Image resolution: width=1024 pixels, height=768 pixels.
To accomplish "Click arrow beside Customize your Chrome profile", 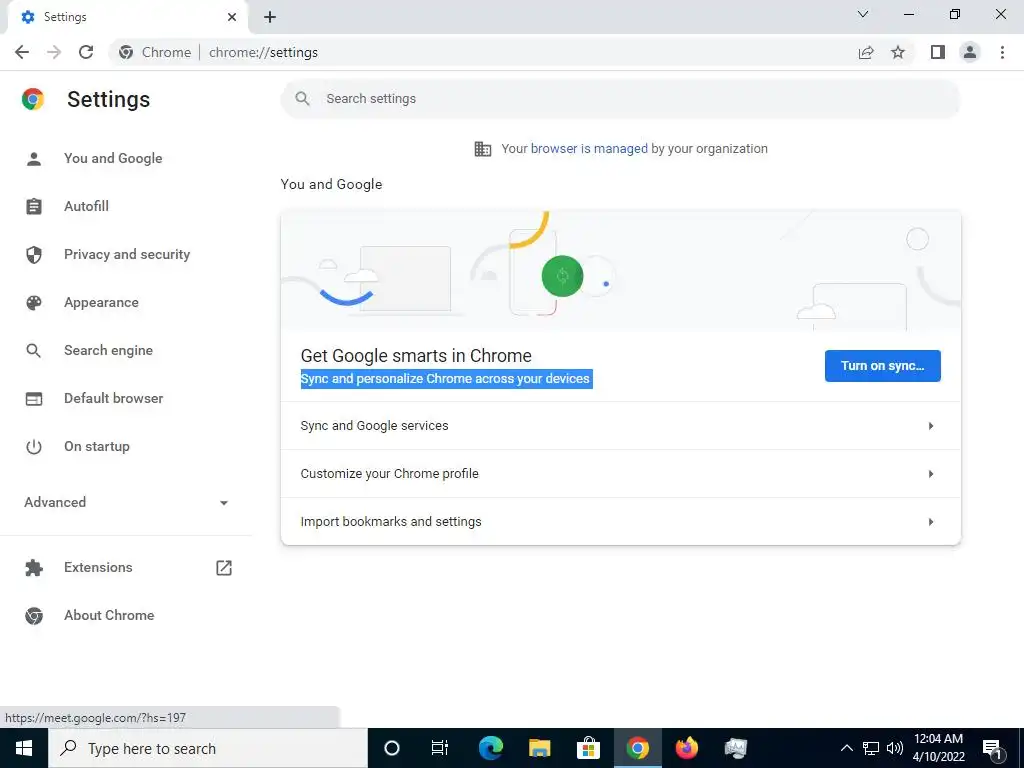I will point(931,473).
